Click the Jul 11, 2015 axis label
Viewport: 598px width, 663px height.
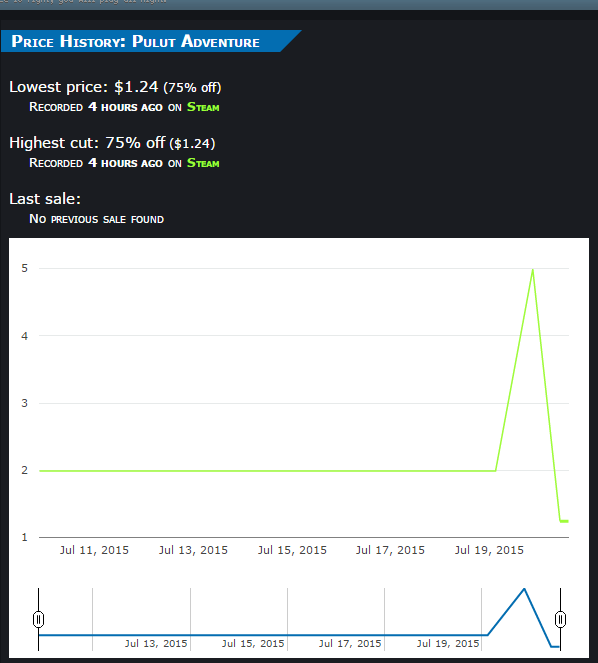pyautogui.click(x=94, y=550)
